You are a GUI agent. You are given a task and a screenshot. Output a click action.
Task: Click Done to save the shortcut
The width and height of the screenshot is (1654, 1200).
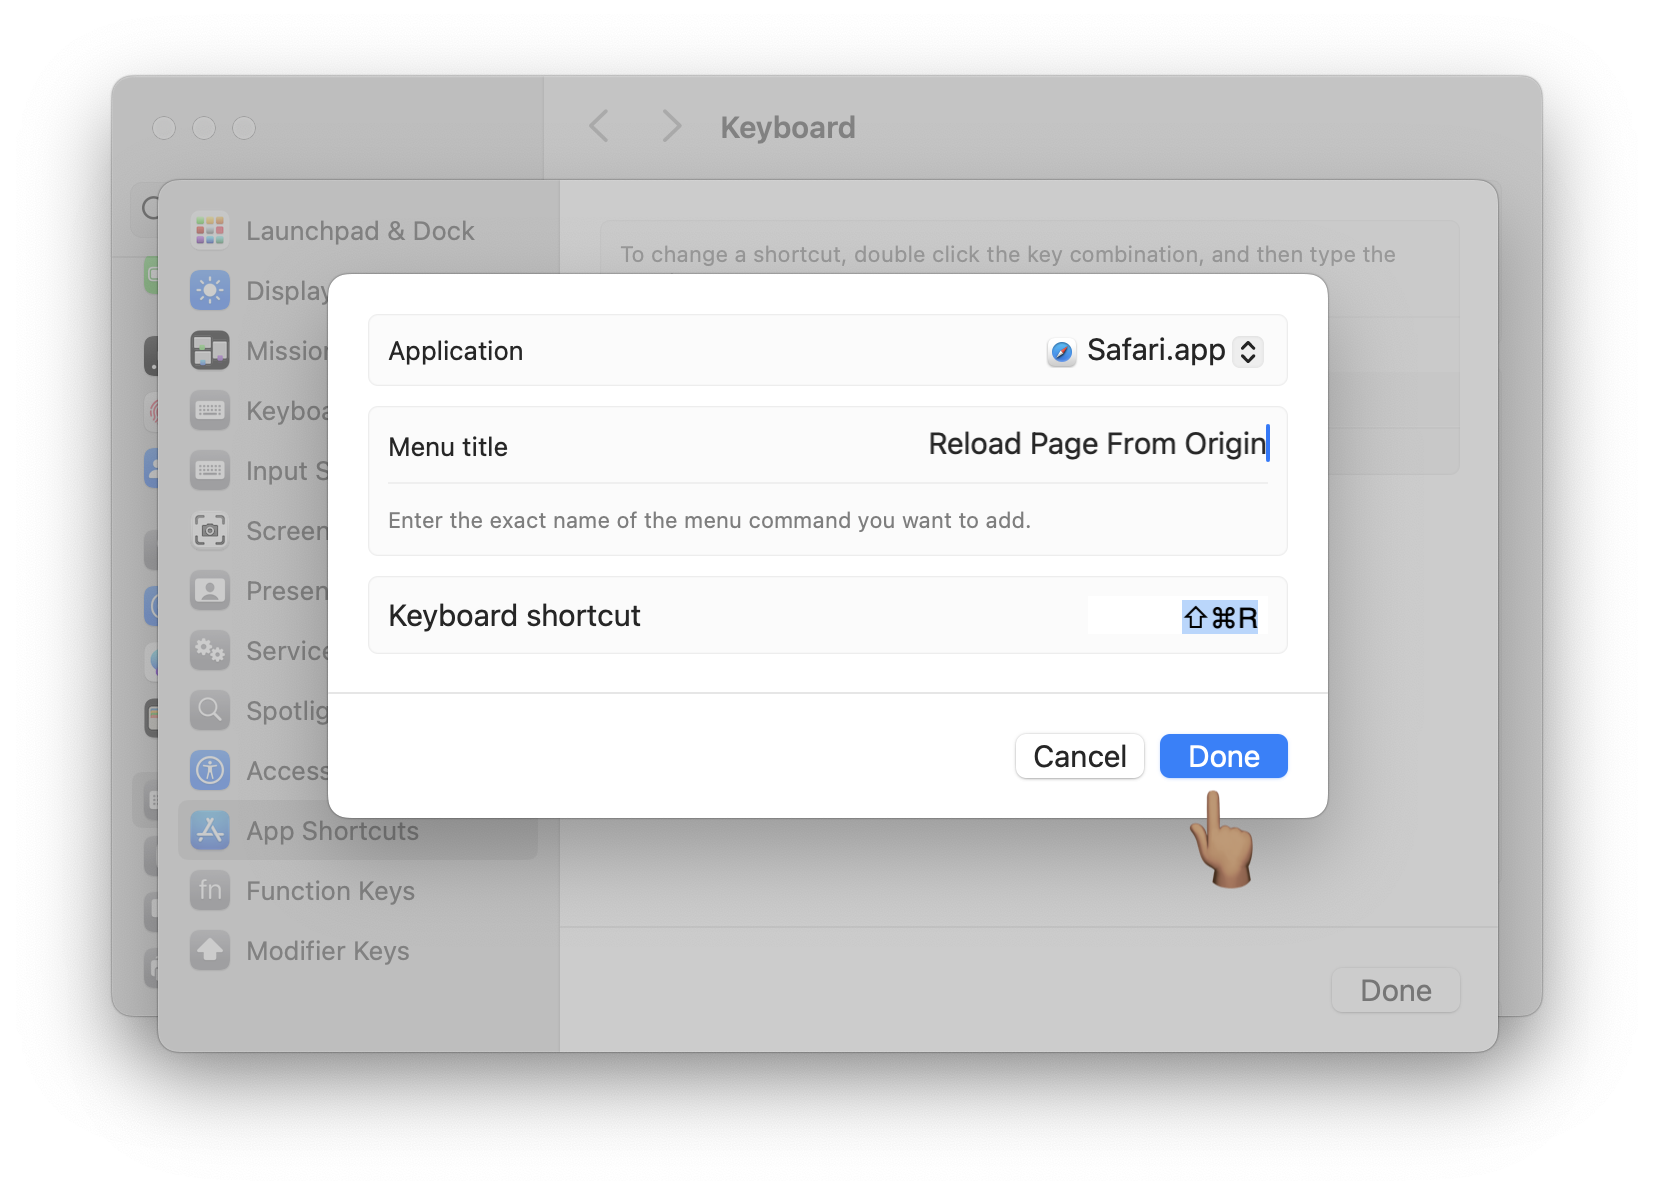pos(1222,756)
